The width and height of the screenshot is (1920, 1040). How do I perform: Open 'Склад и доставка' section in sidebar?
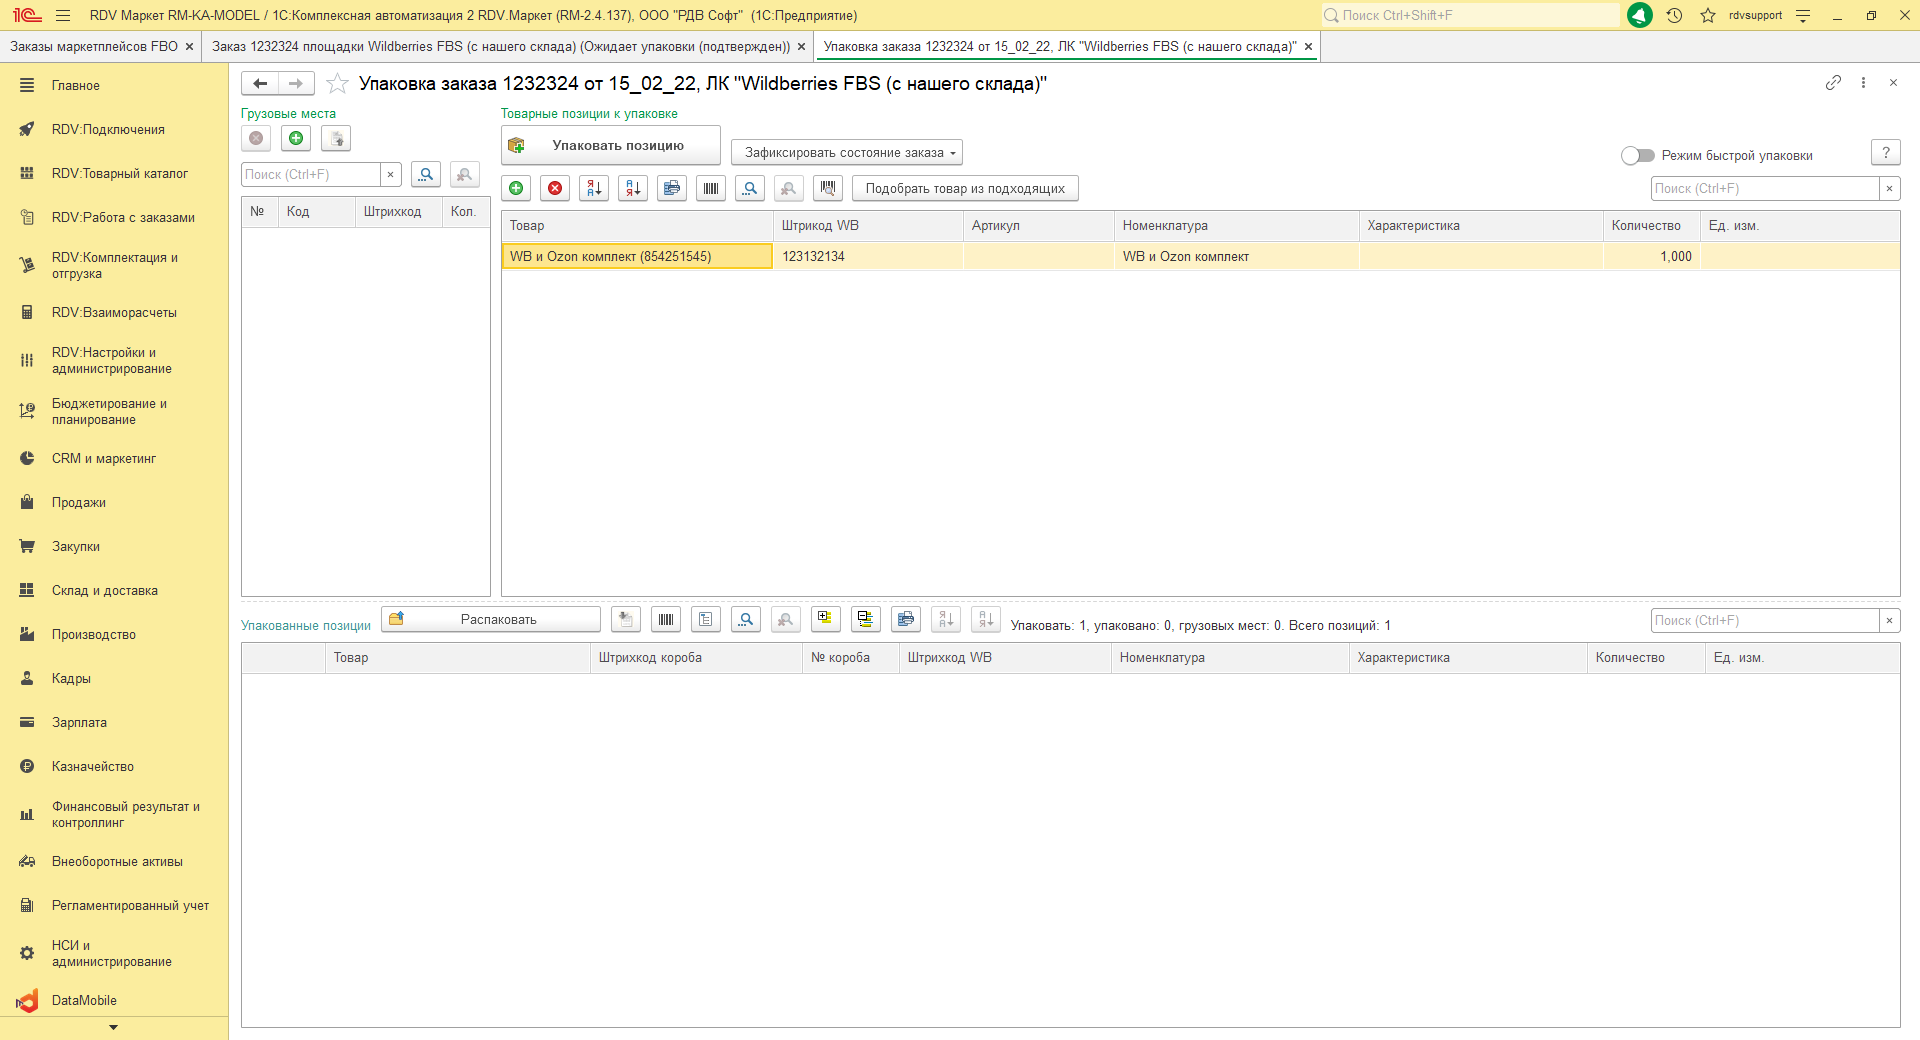coord(105,591)
